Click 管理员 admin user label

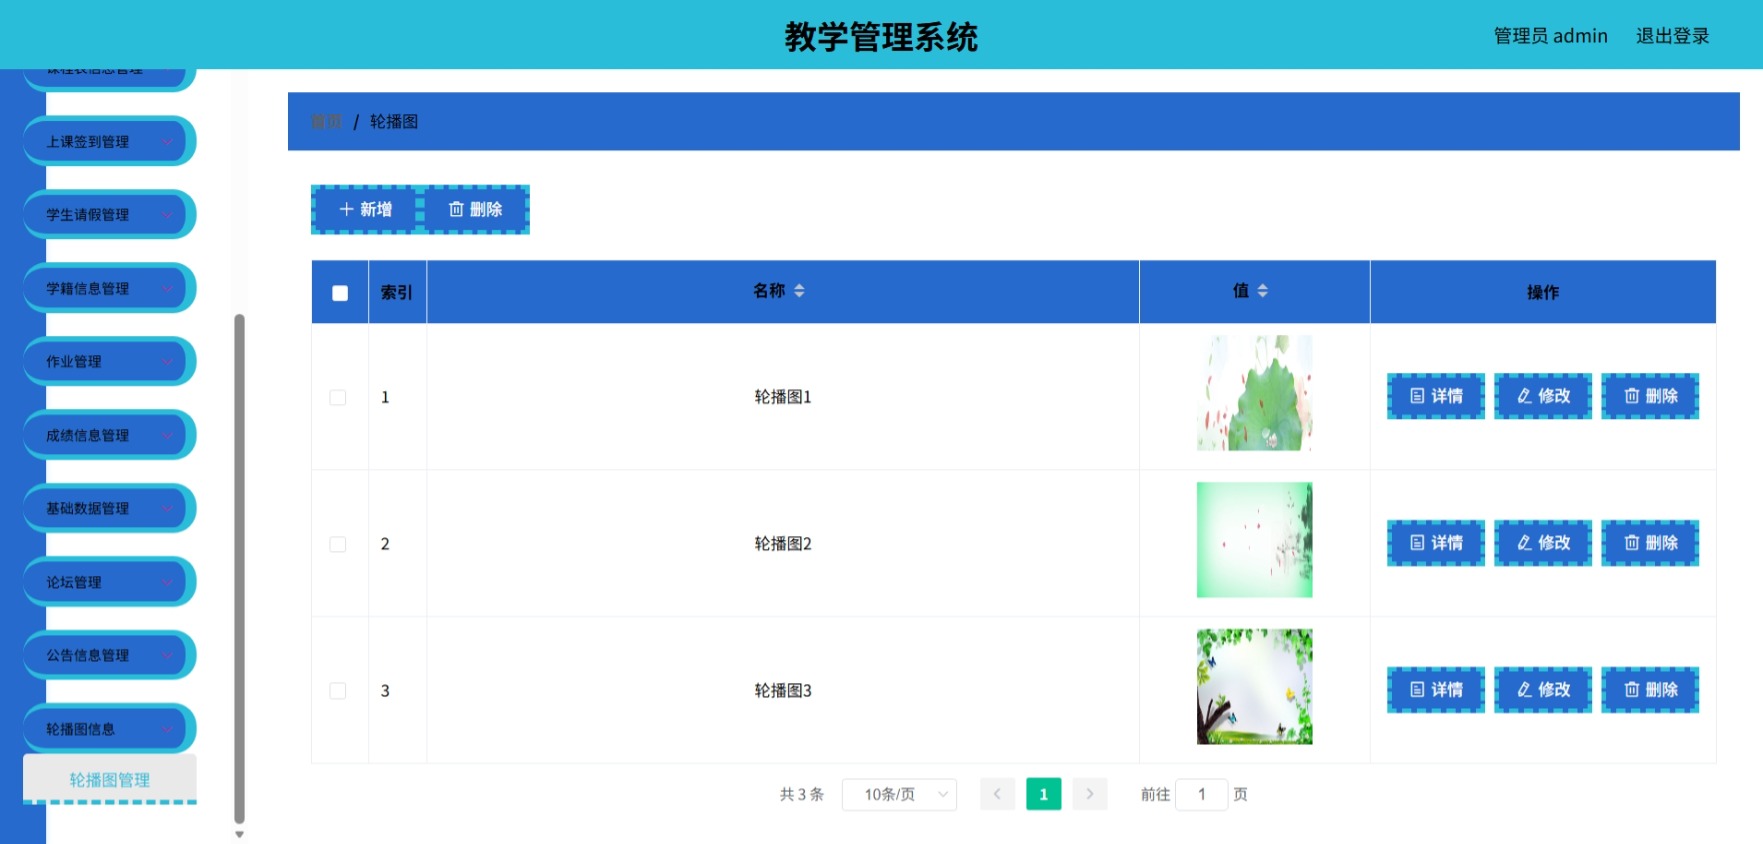1550,36
